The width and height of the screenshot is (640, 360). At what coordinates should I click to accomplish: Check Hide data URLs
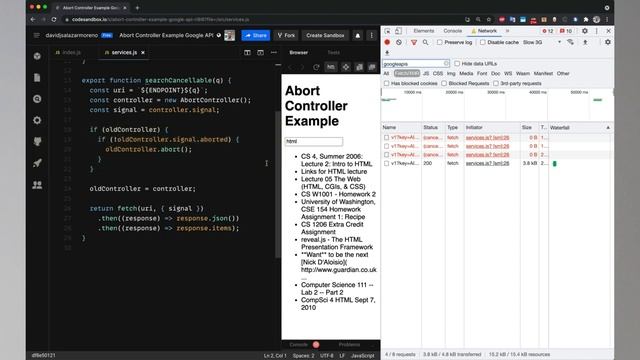pos(457,64)
